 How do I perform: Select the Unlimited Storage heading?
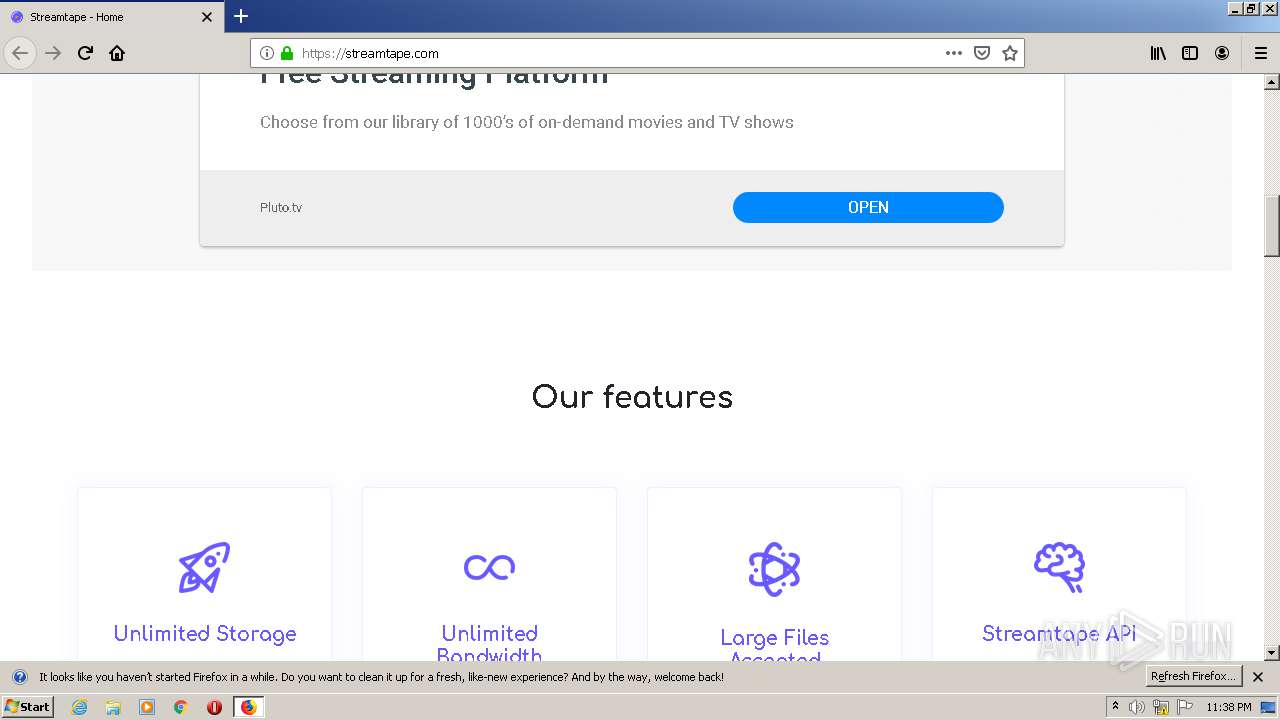pyautogui.click(x=204, y=634)
